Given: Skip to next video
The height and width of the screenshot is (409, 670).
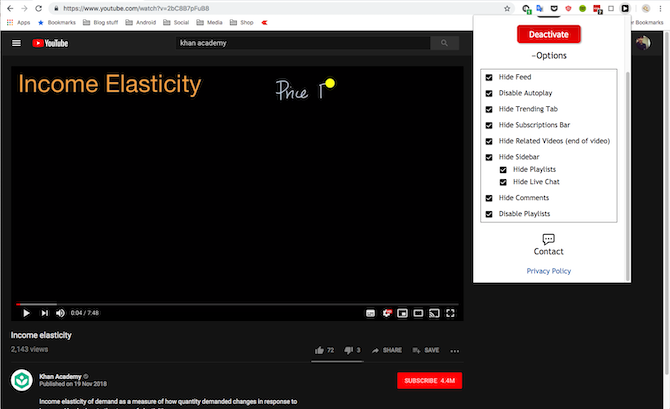Looking at the screenshot, I should 44,313.
